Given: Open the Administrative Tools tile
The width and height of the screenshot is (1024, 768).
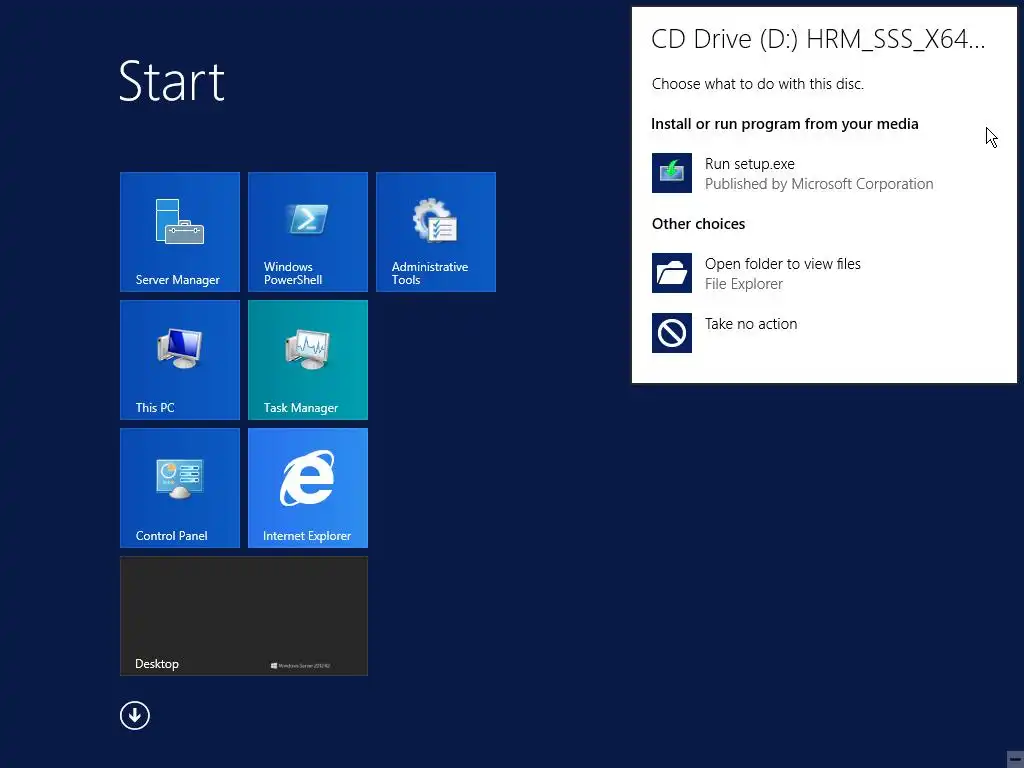Looking at the screenshot, I should pyautogui.click(x=436, y=232).
